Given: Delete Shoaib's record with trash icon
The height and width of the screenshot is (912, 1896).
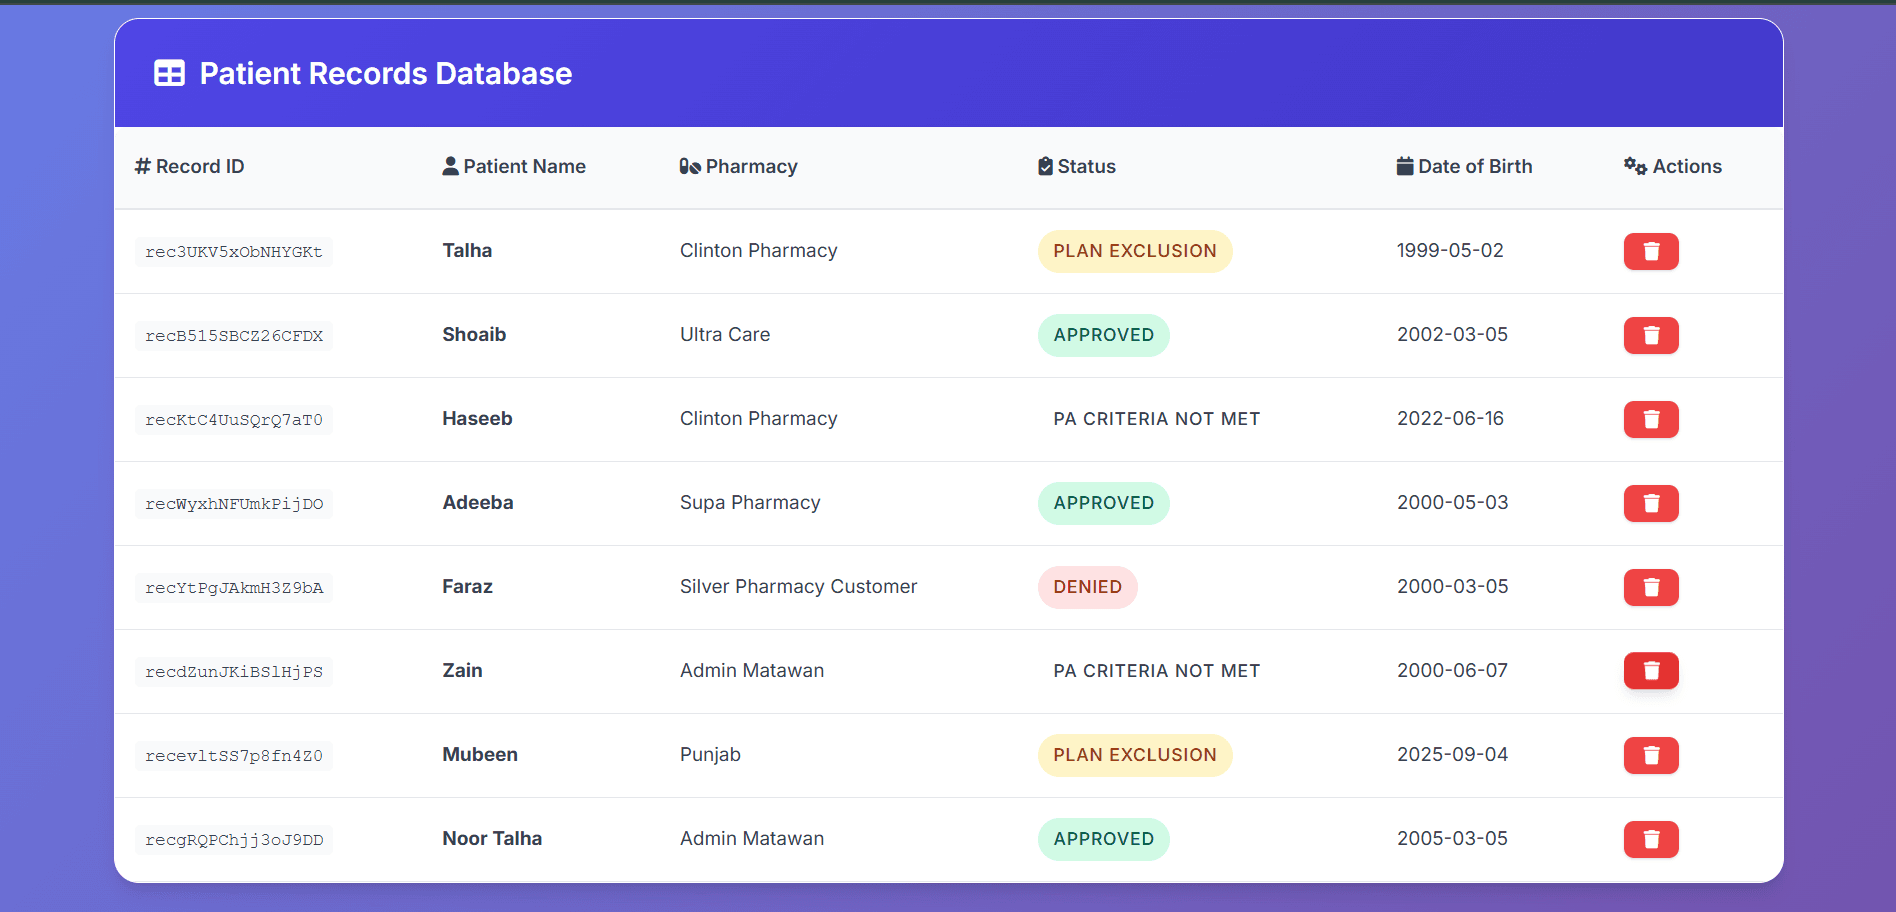Looking at the screenshot, I should coord(1651,335).
